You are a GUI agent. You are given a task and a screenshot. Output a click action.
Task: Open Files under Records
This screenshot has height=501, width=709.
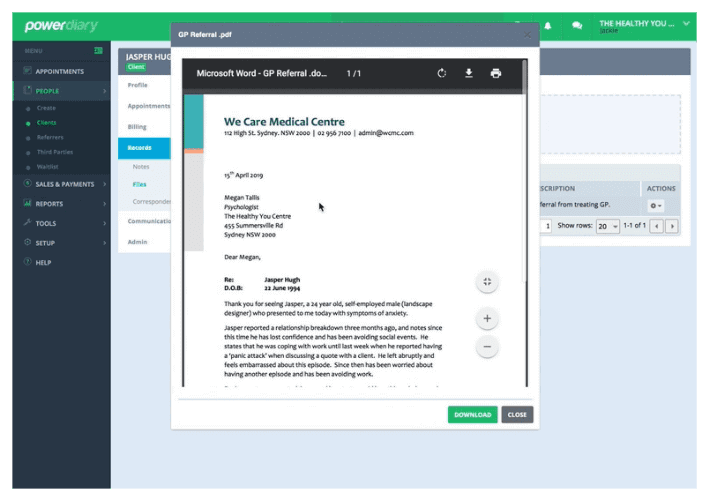(139, 184)
